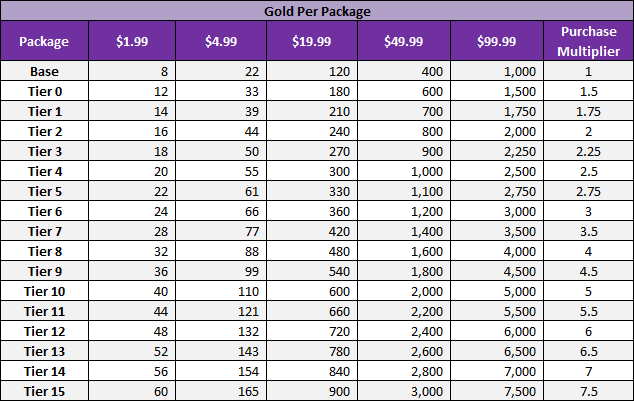Select the Tier 15 row label

(x=44, y=390)
